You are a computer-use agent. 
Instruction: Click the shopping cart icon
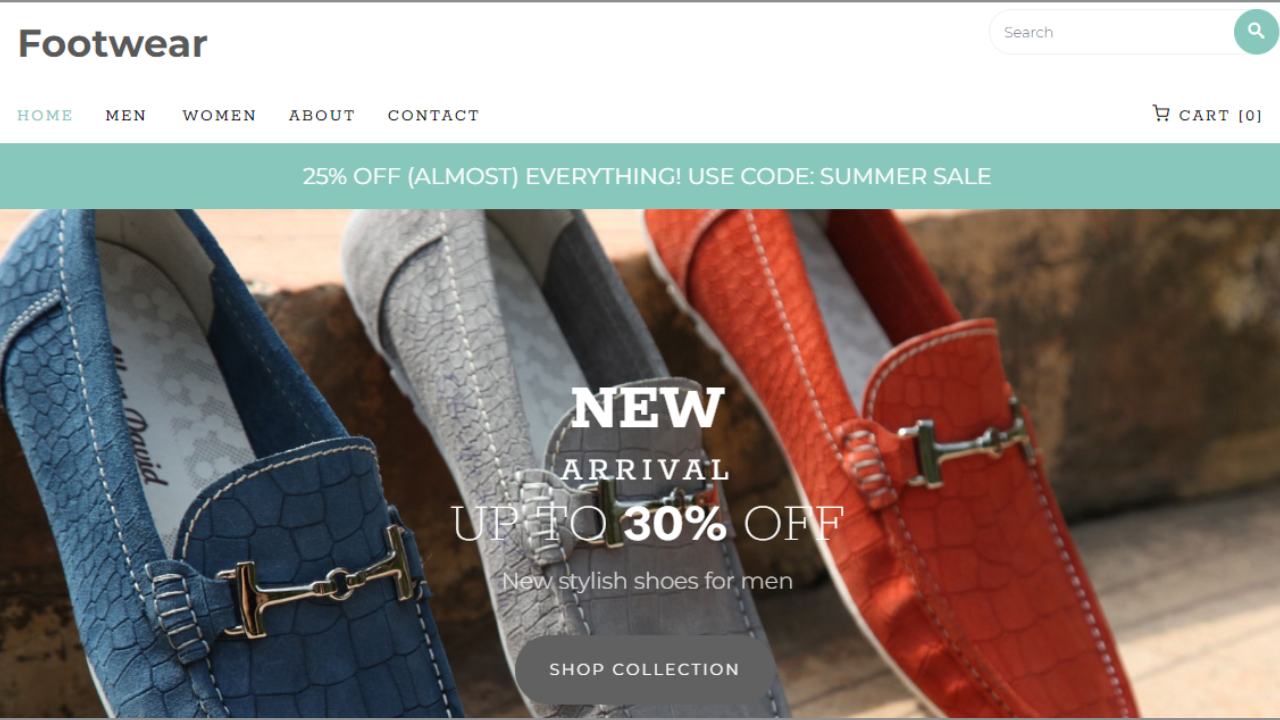1161,114
